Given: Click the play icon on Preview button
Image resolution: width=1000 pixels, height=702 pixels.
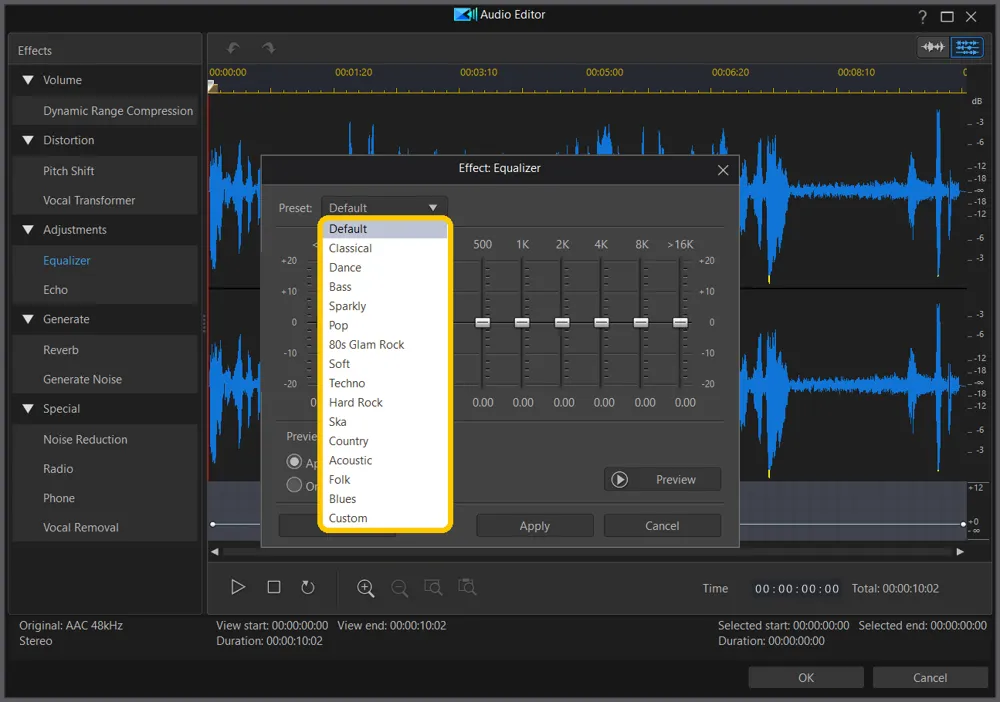Looking at the screenshot, I should (x=619, y=479).
